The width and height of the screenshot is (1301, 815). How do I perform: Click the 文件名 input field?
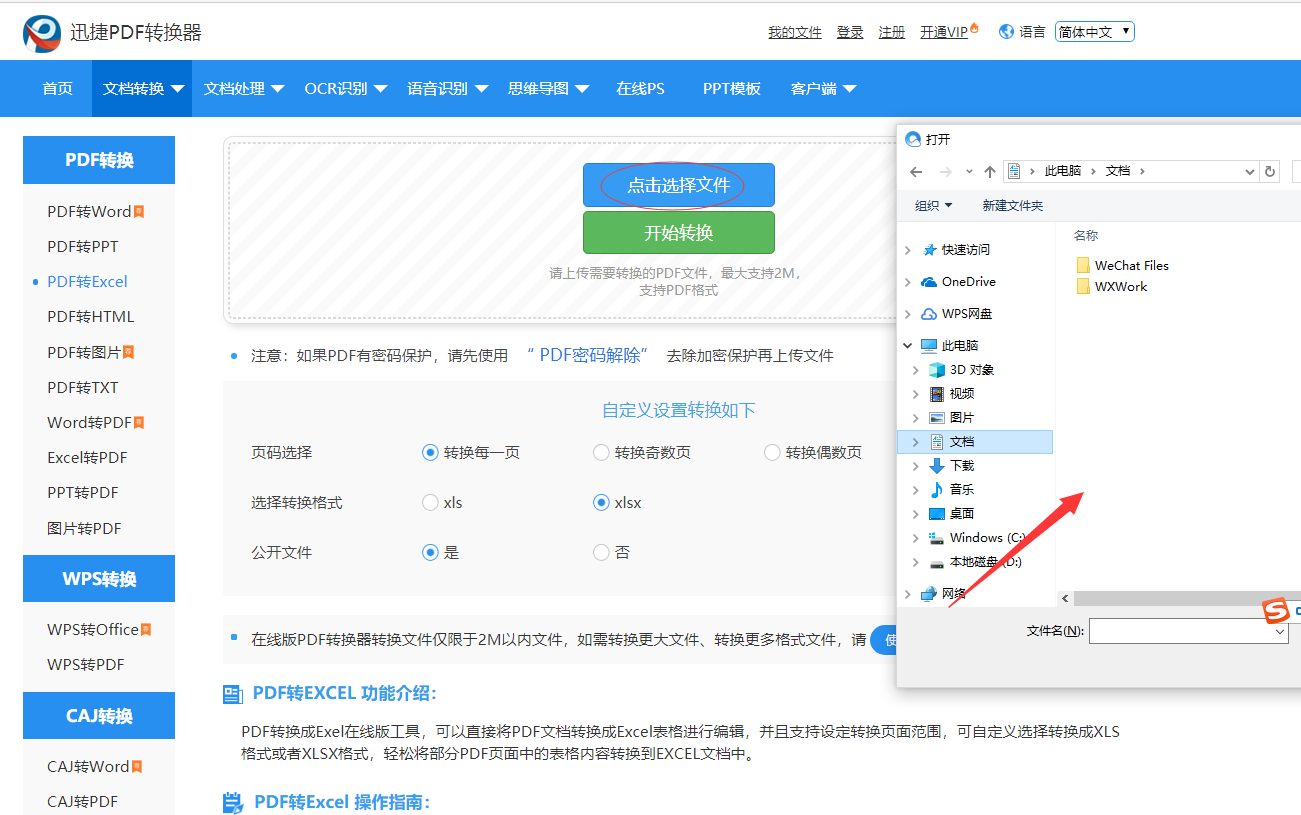tap(1188, 631)
